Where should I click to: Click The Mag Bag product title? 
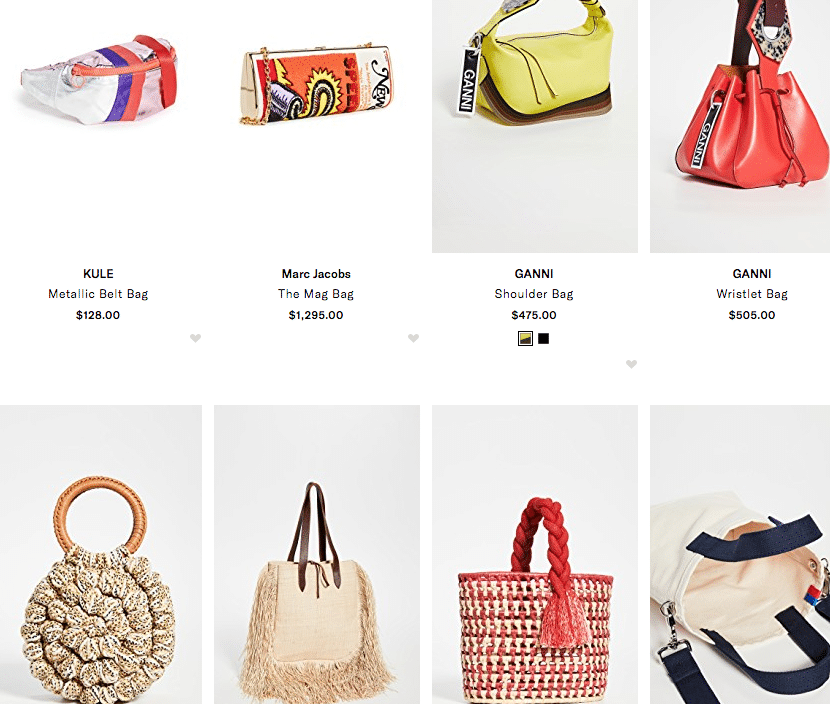click(316, 294)
